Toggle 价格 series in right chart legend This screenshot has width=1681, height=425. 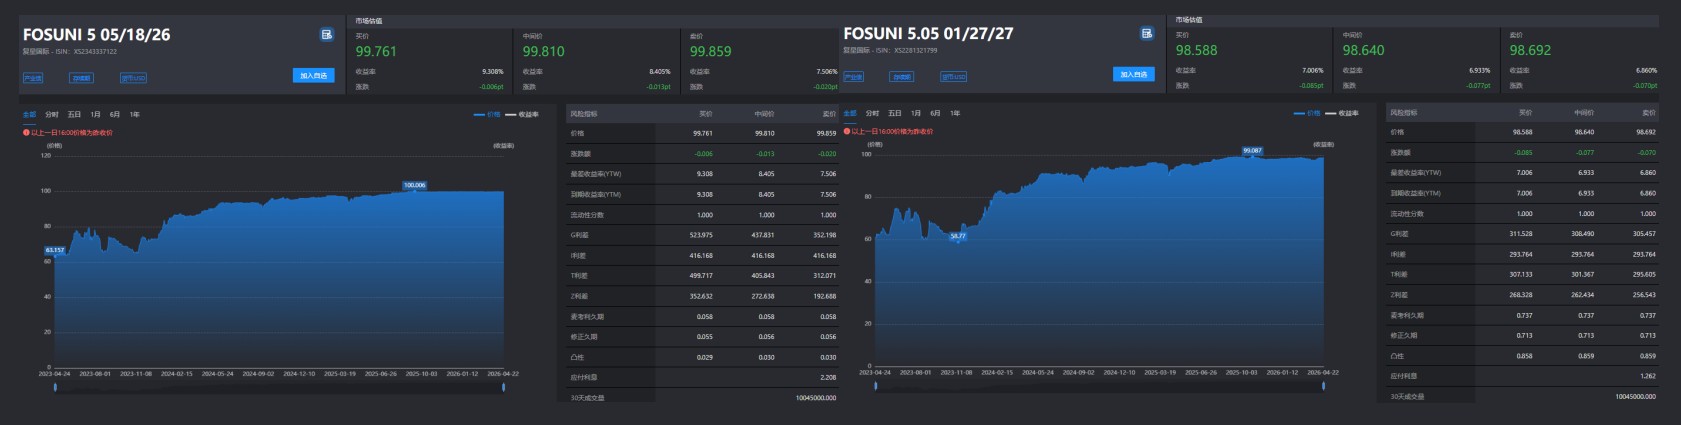coord(1307,114)
